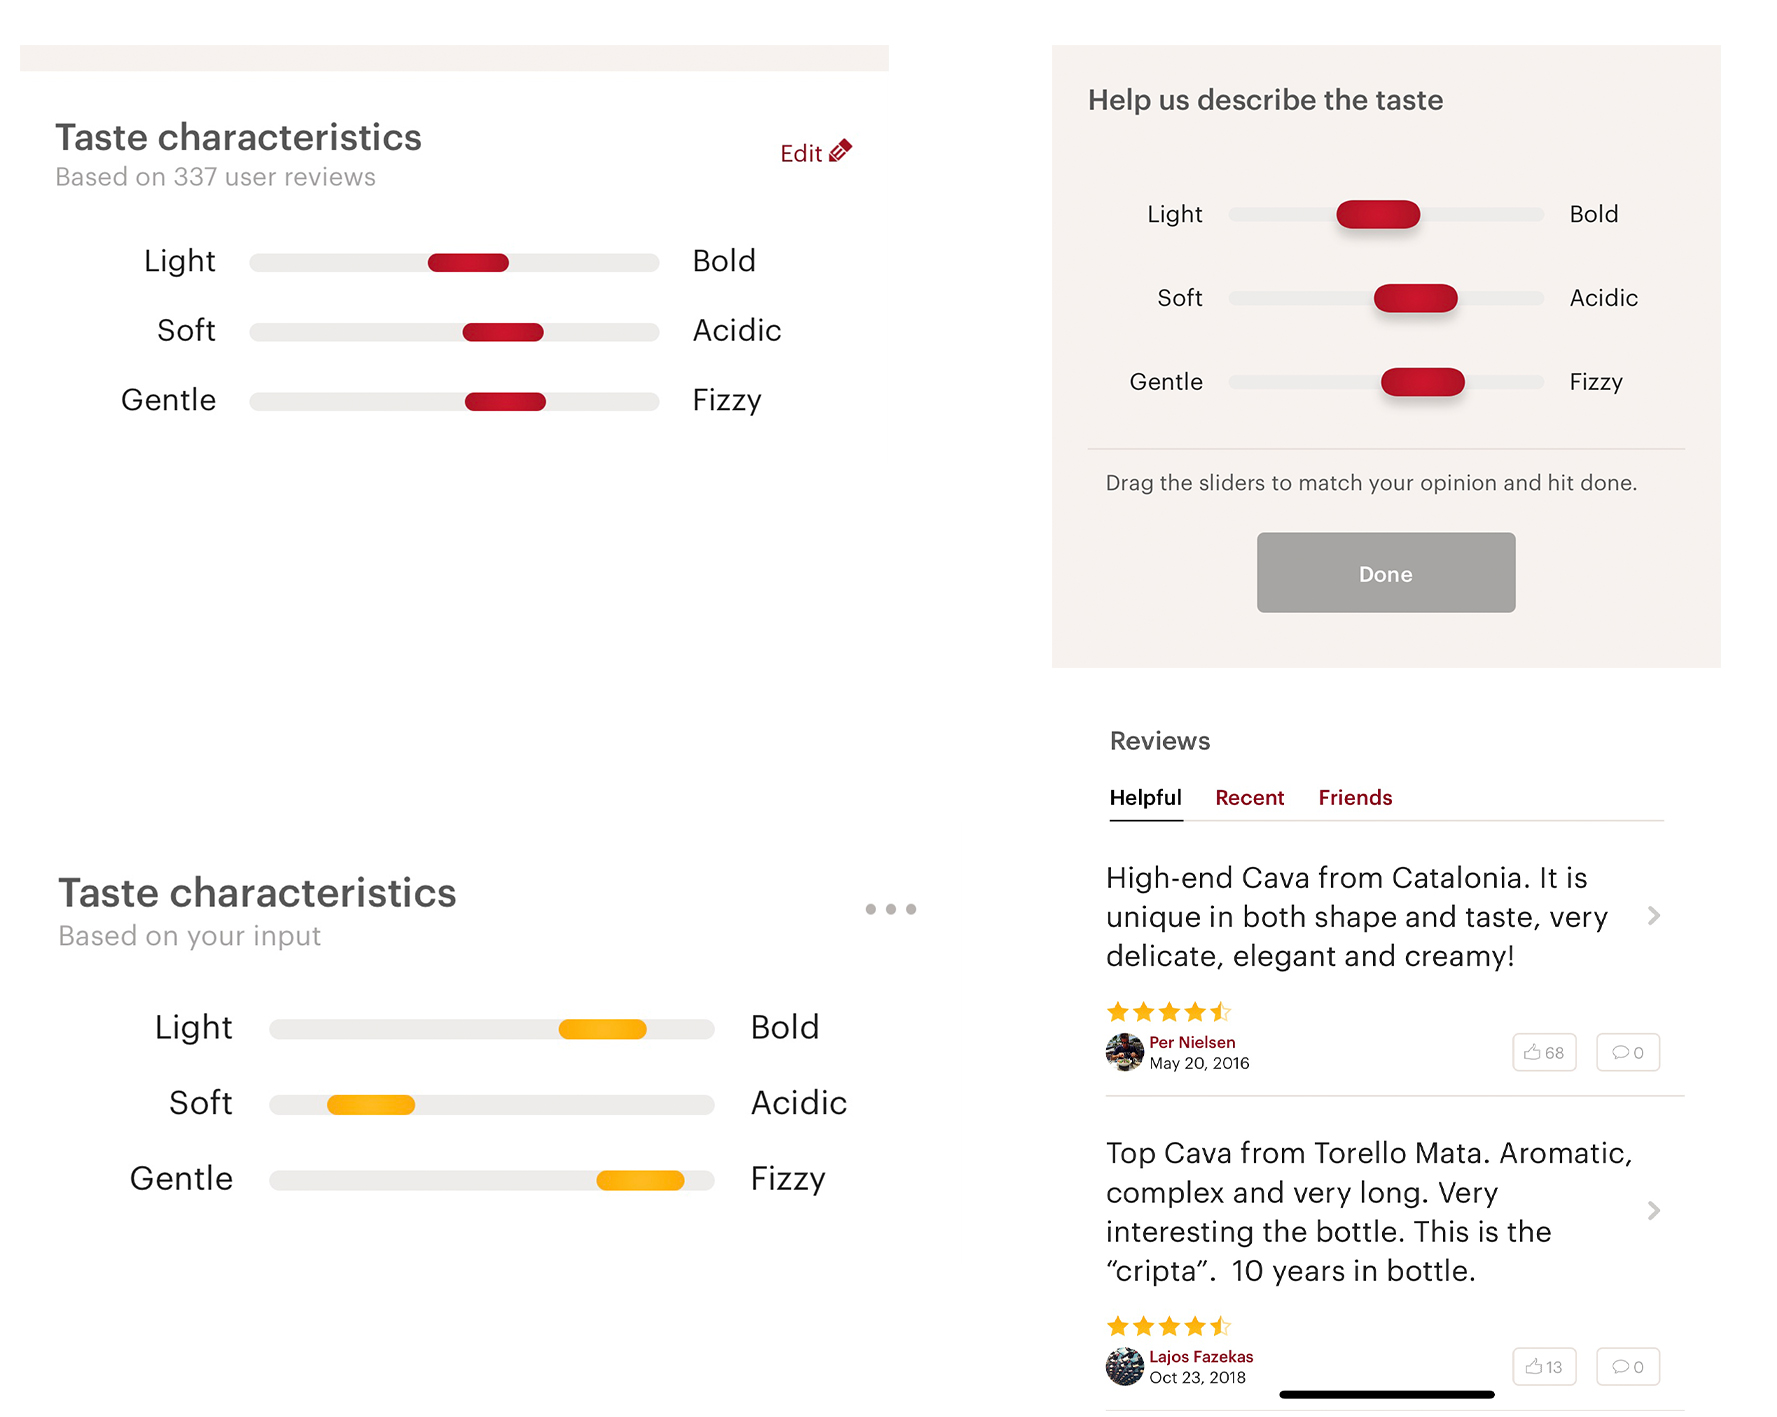Click Per Nielsen's profile avatar
The image size is (1777, 1417).
[x=1124, y=1052]
